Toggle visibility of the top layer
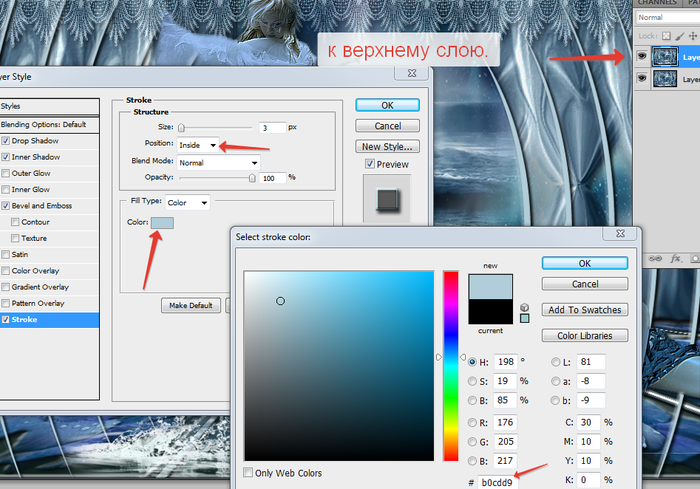Viewport: 700px width, 489px height. 642,56
